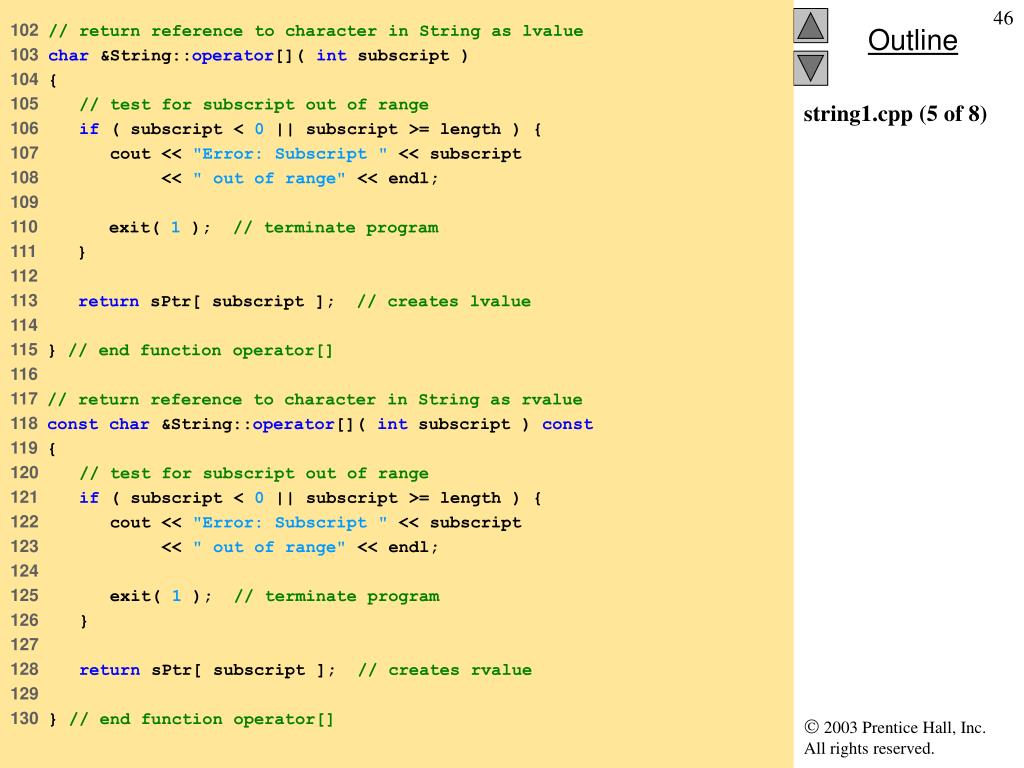Click the subscript range test comment on line 105
The height and width of the screenshot is (768, 1024).
click(254, 104)
